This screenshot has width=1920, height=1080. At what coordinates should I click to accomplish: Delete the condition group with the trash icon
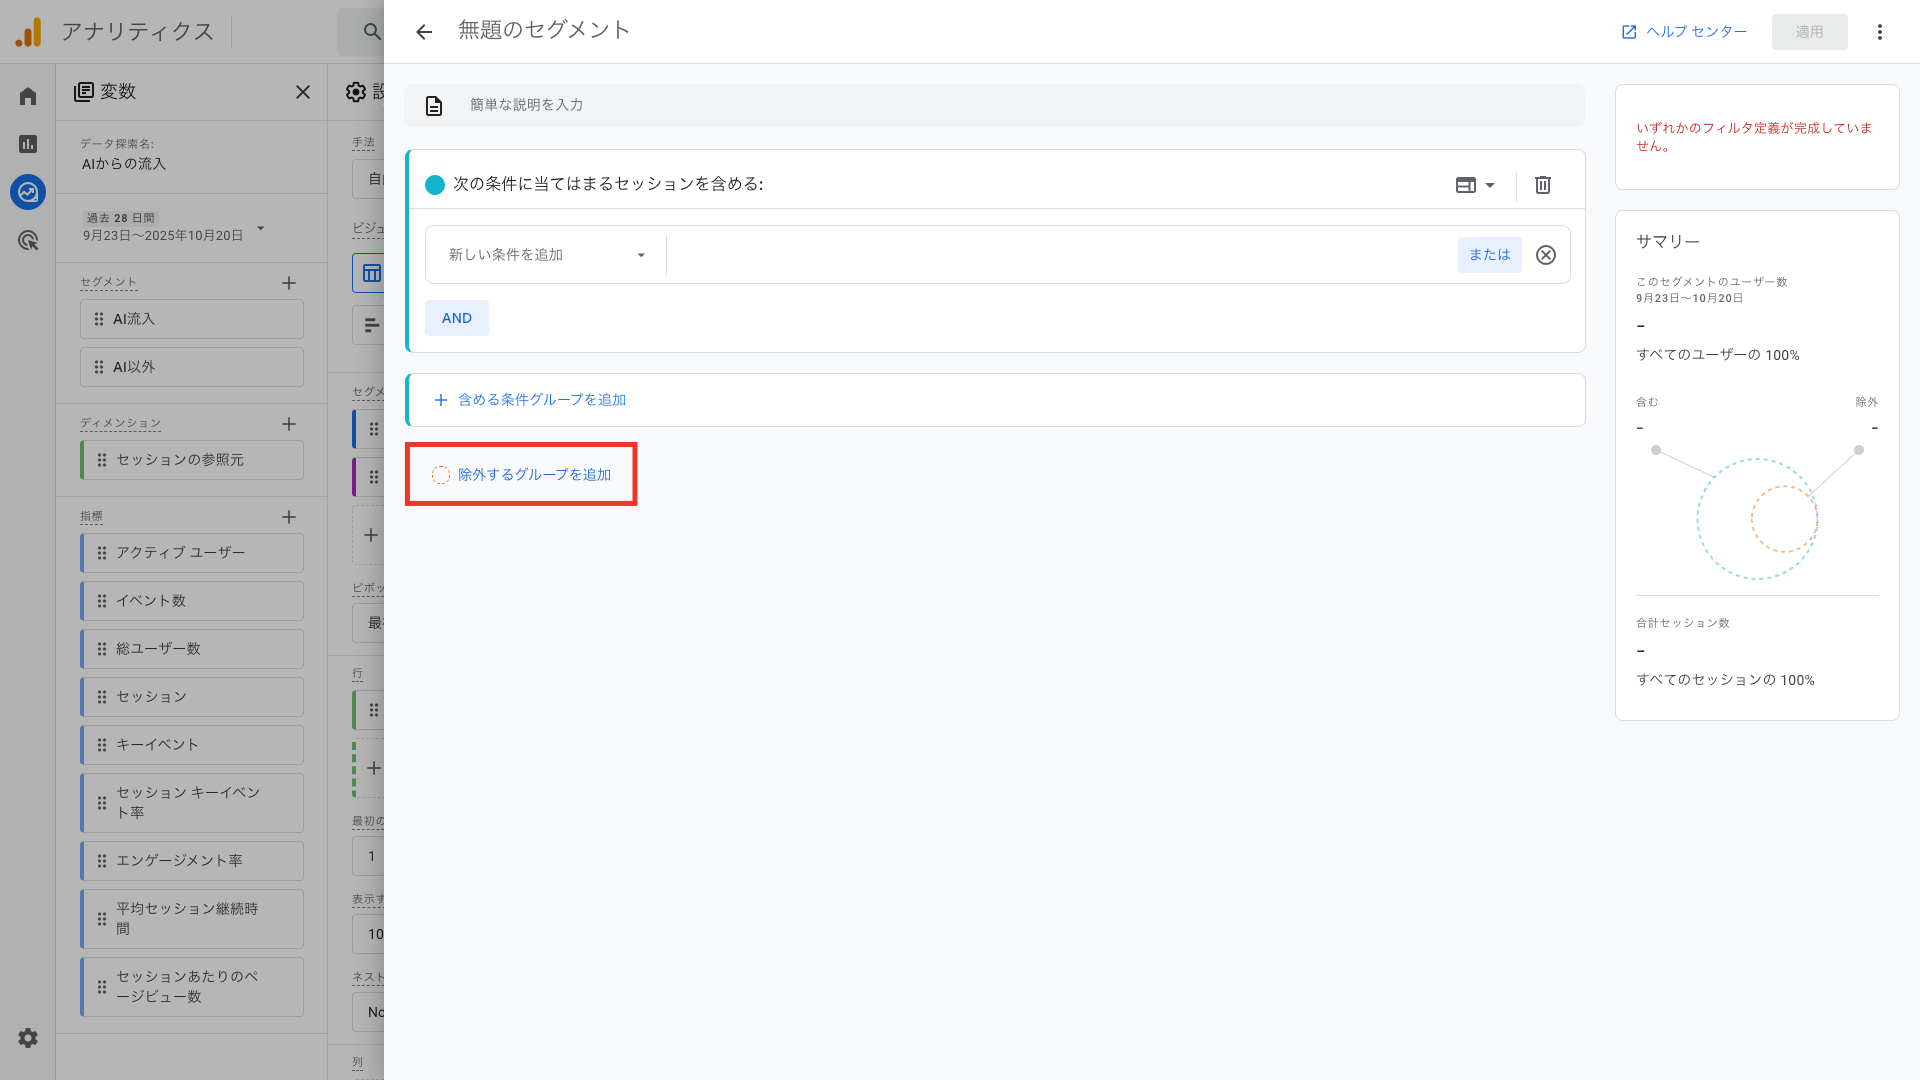(x=1543, y=185)
